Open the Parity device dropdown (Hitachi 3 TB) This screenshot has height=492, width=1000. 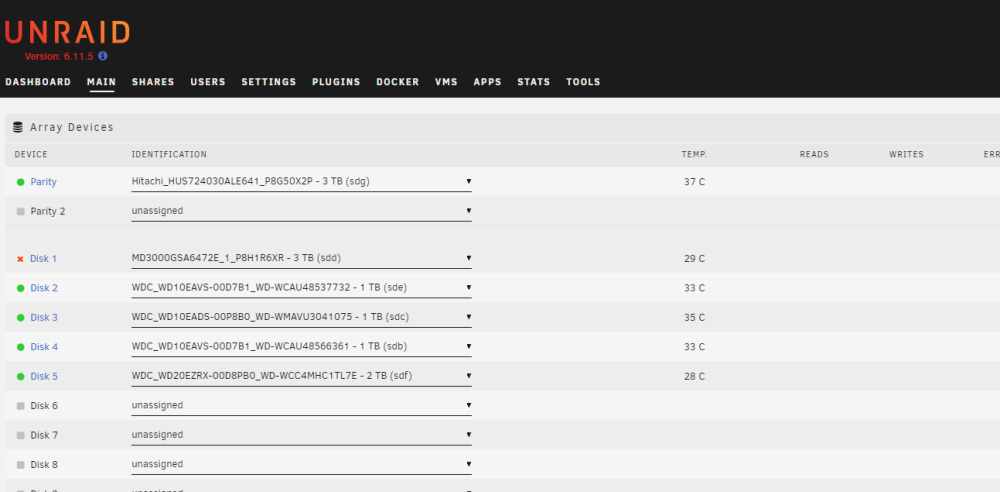(302, 182)
